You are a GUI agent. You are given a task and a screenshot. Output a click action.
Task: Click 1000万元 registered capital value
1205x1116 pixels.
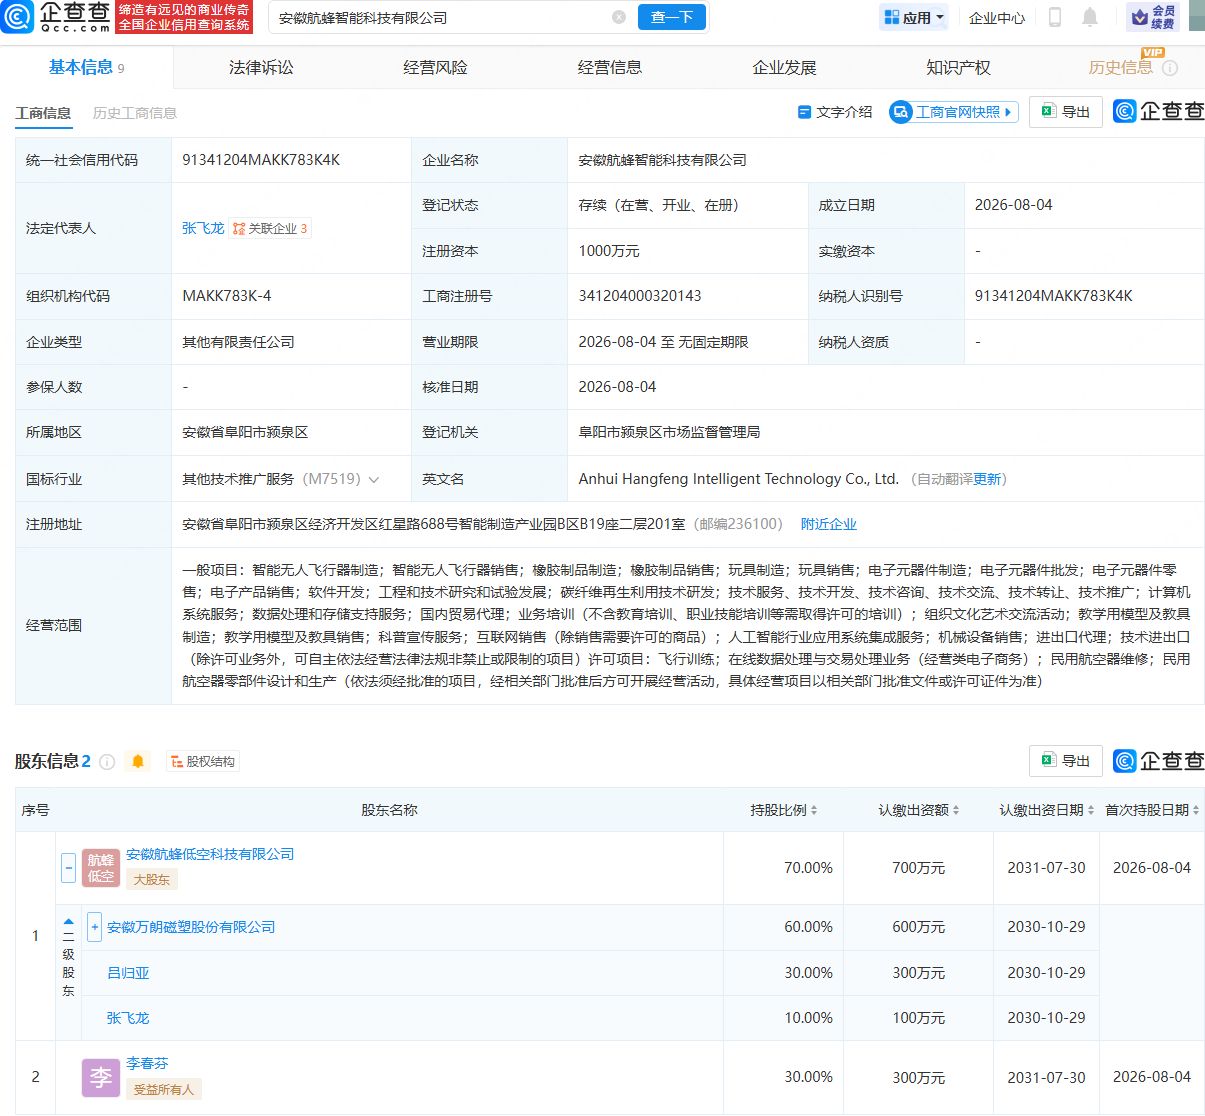(609, 251)
